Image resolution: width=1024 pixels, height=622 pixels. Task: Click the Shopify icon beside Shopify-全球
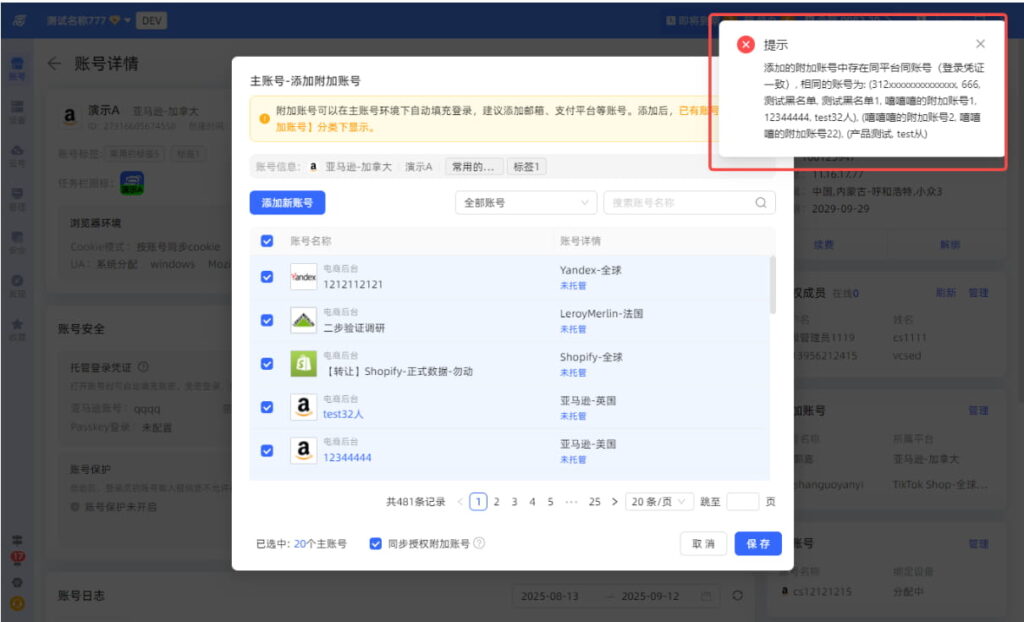[303, 363]
